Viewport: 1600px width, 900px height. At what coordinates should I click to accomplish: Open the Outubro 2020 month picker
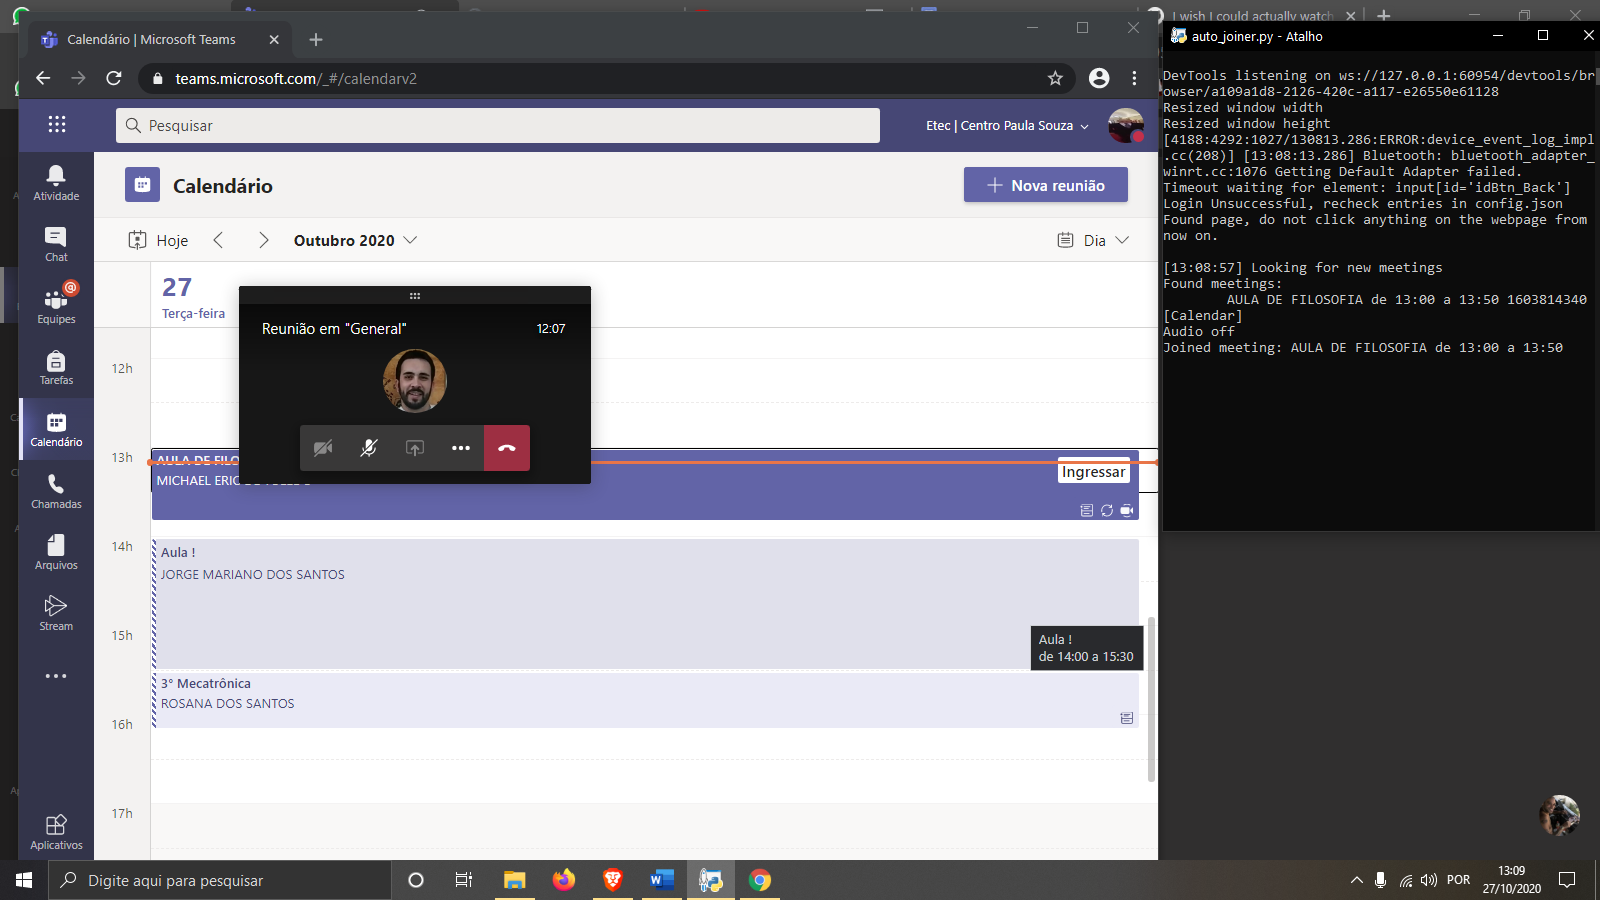pyautogui.click(x=354, y=240)
